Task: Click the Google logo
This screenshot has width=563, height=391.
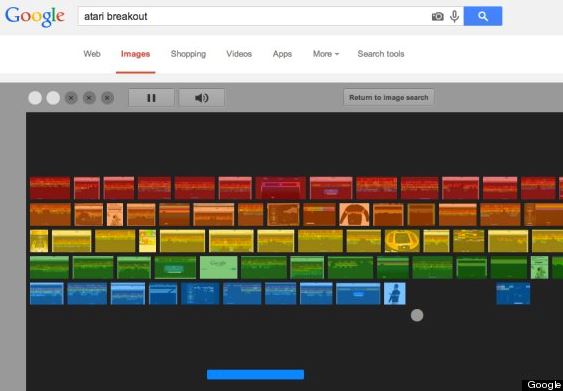Action: pyautogui.click(x=35, y=17)
